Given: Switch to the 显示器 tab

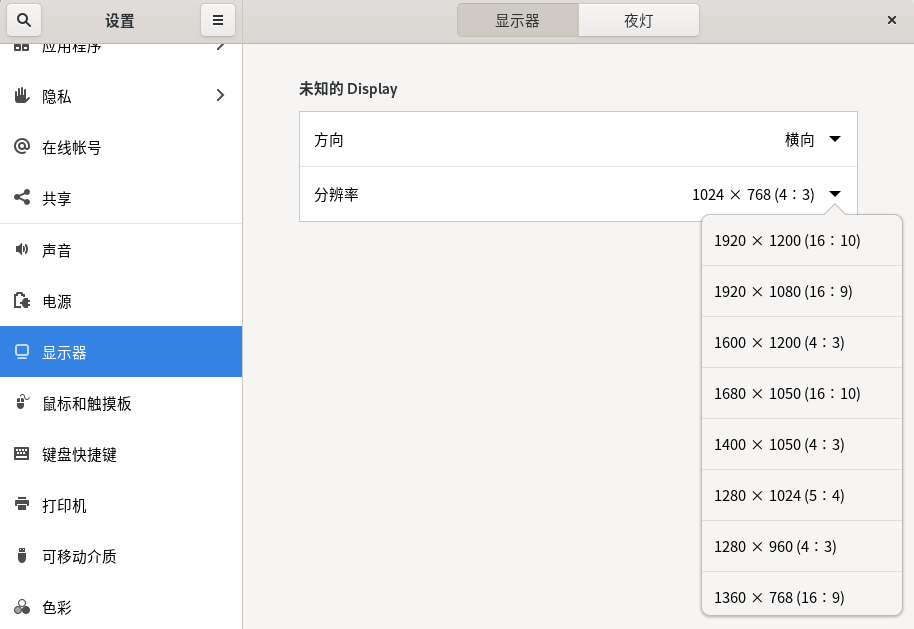Looking at the screenshot, I should pyautogui.click(x=517, y=20).
